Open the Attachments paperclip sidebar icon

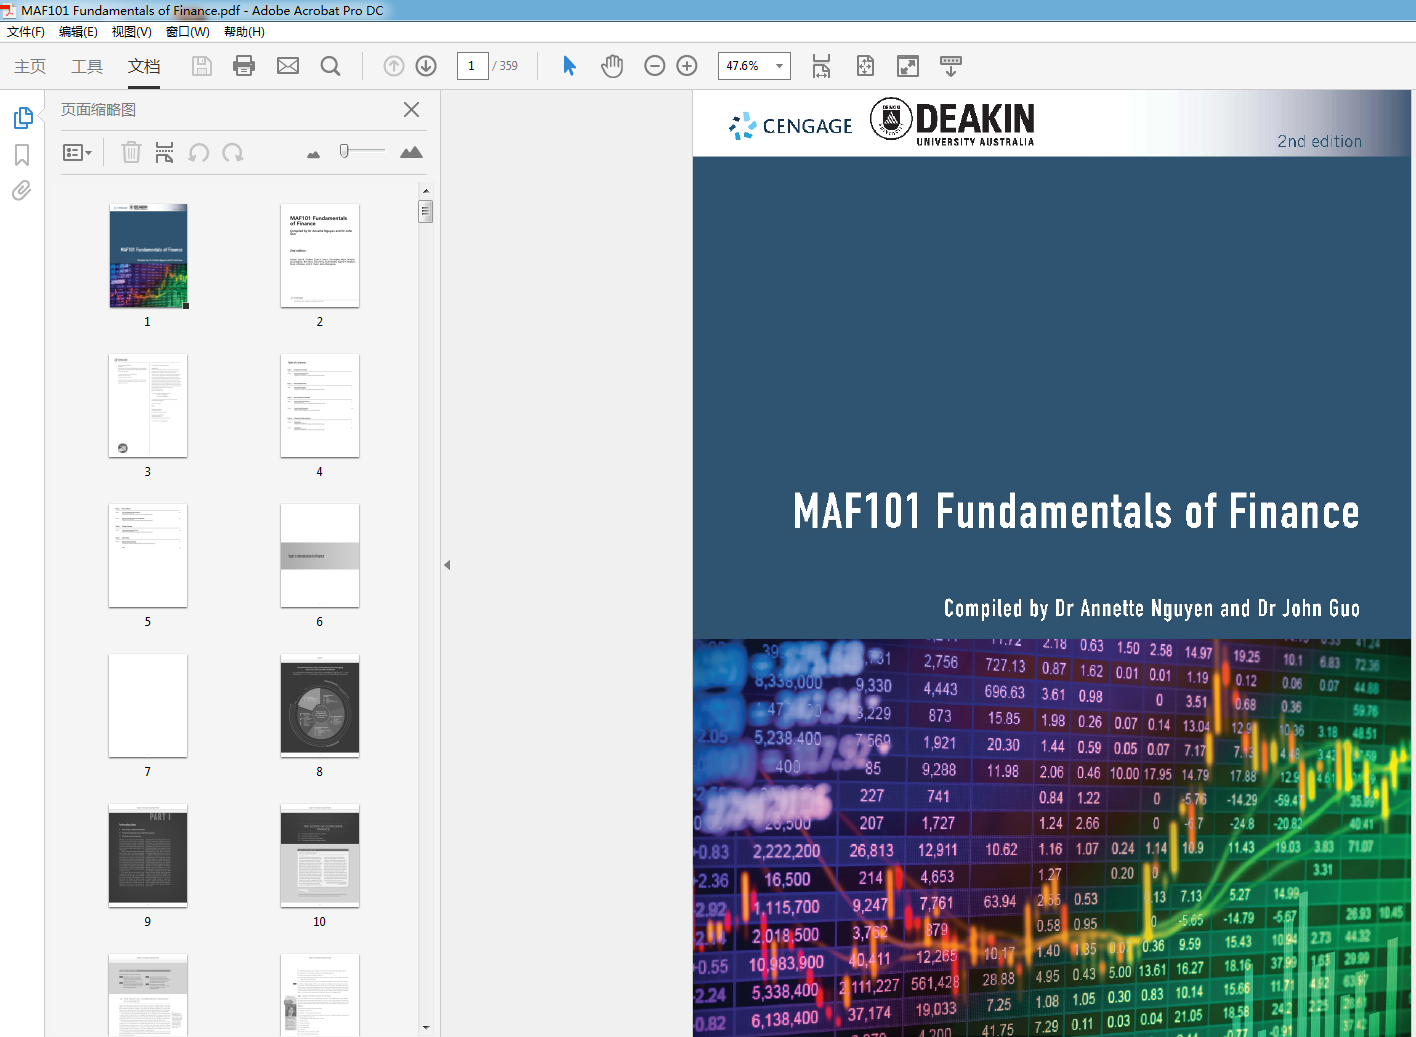tap(21, 190)
